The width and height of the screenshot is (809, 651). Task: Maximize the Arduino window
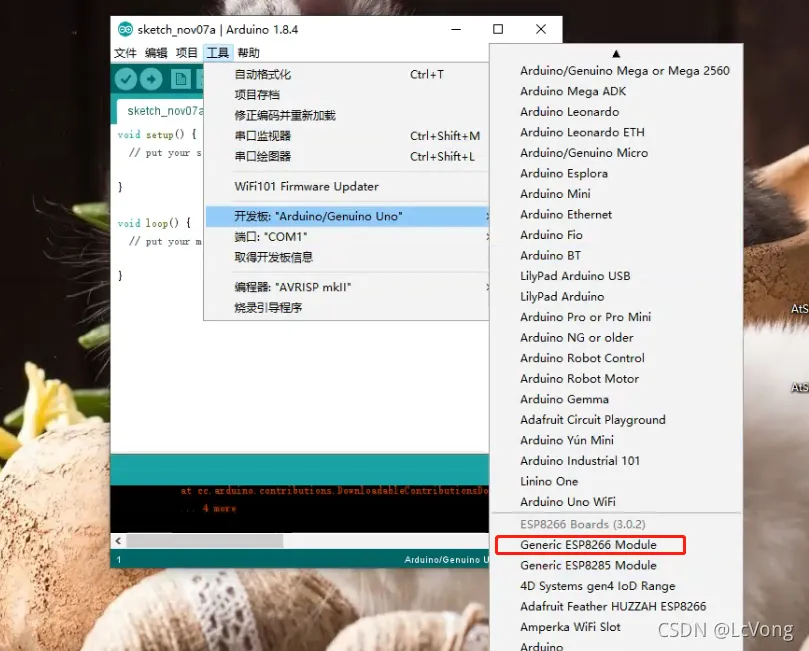(x=498, y=29)
